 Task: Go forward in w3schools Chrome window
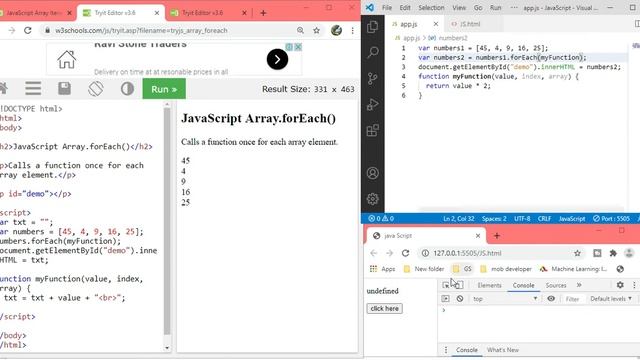pos(11,30)
